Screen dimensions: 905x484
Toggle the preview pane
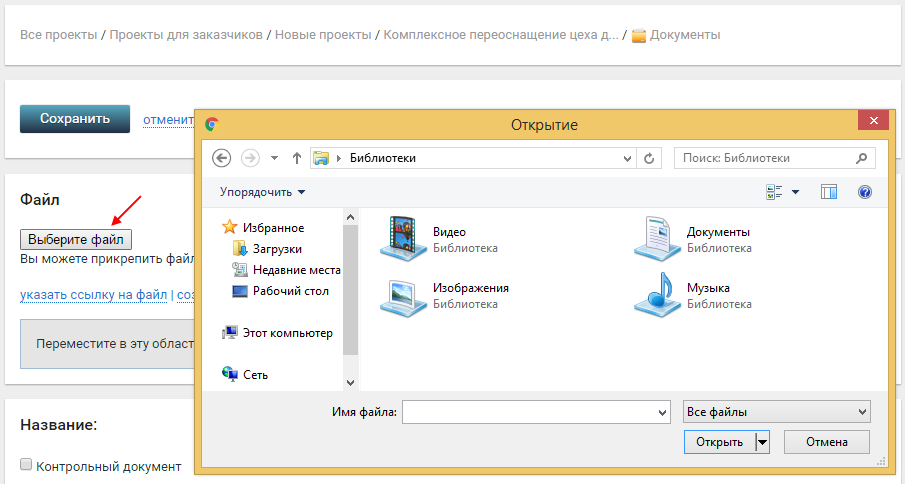click(829, 192)
